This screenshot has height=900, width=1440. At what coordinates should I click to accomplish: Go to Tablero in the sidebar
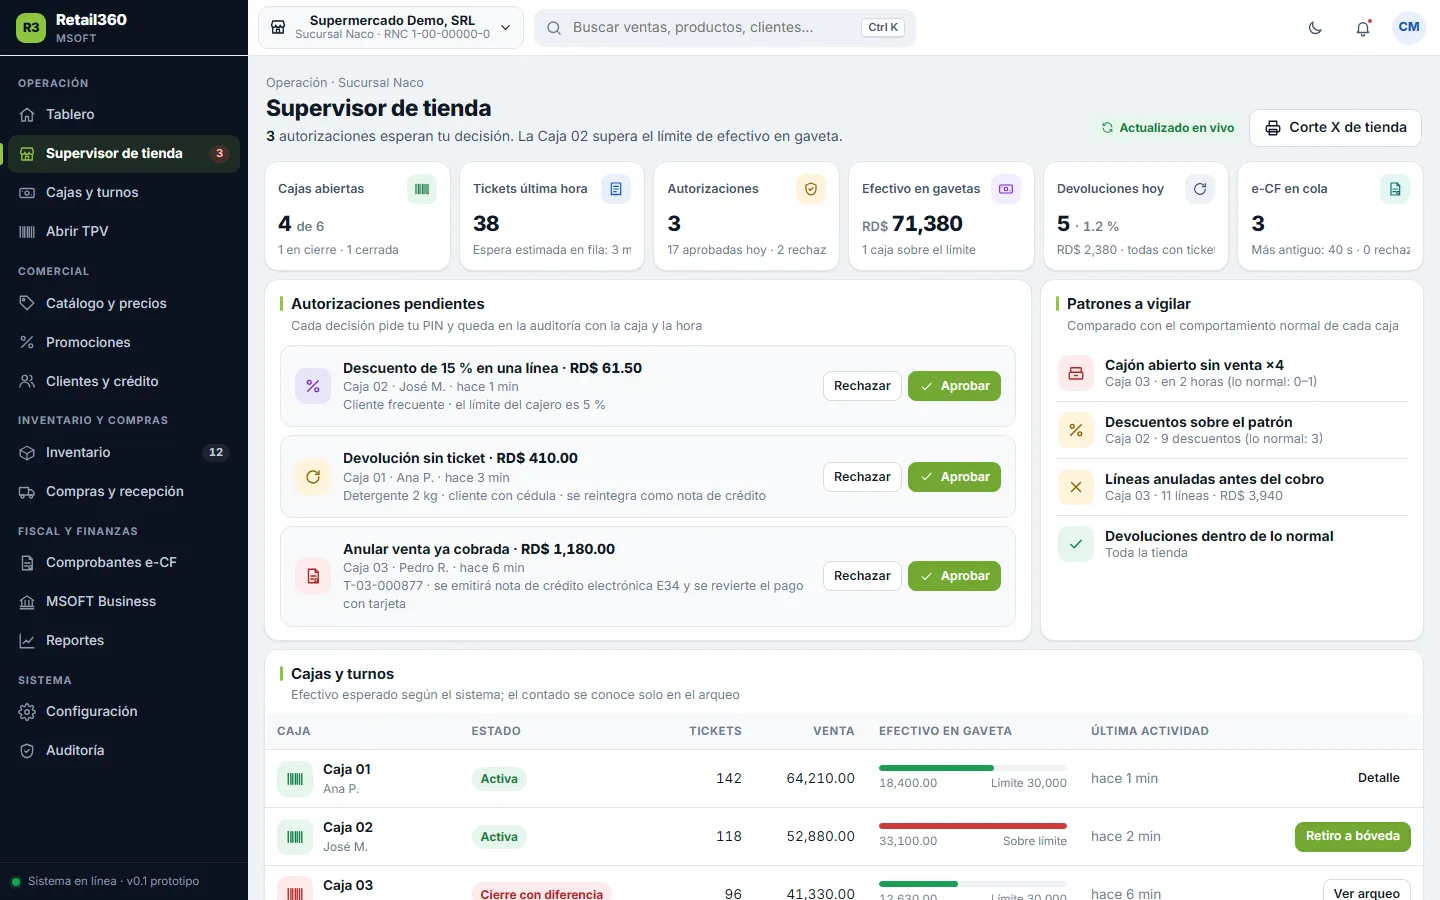[124, 114]
